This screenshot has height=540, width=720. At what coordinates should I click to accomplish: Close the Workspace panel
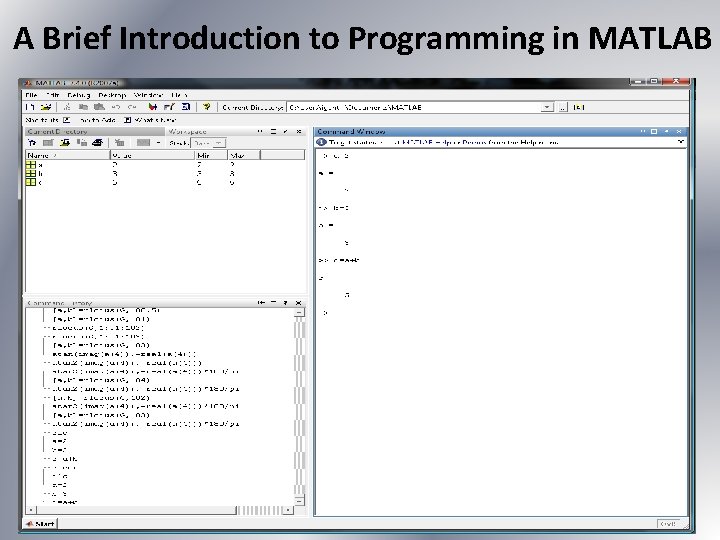299,131
